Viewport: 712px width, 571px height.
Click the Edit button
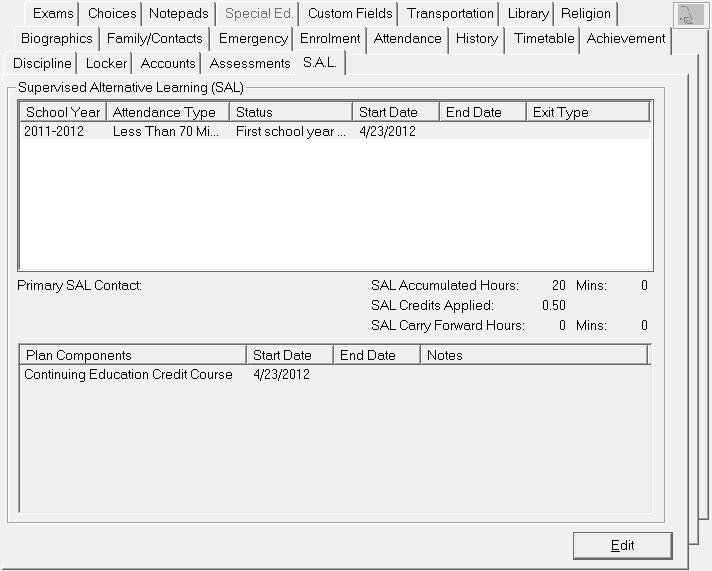[x=622, y=545]
